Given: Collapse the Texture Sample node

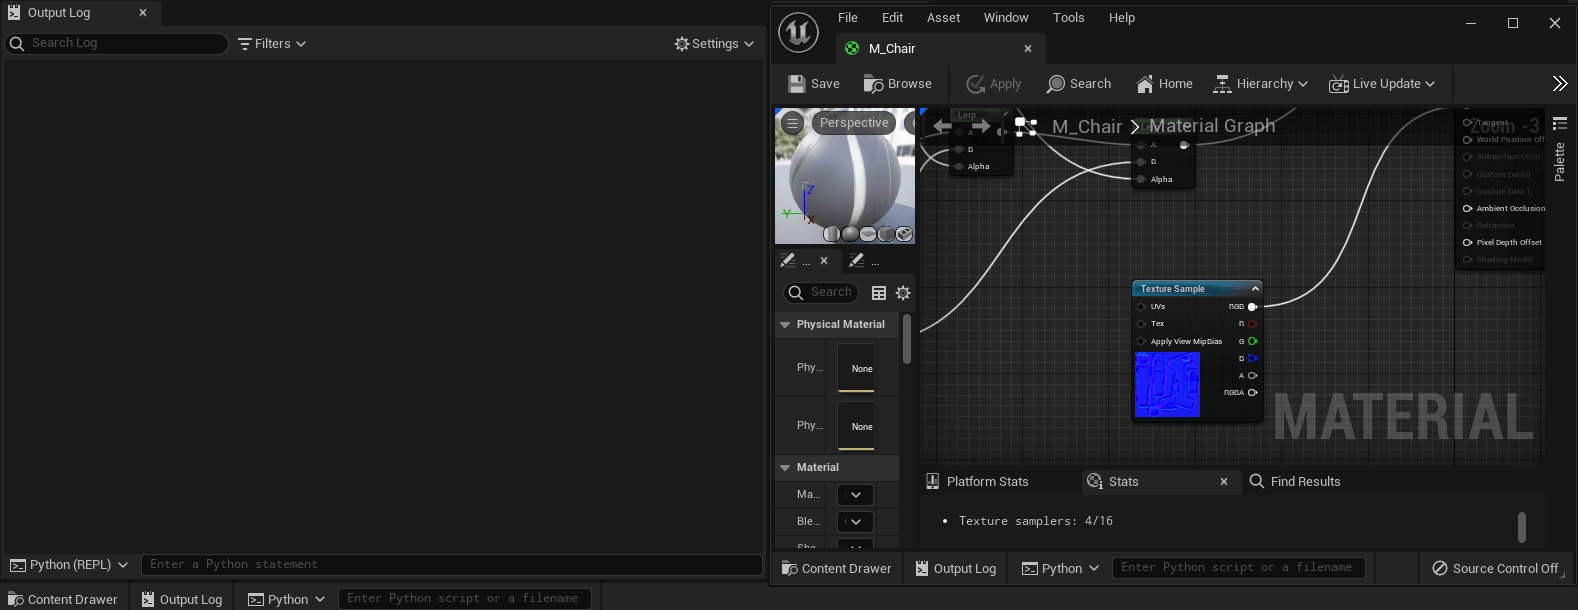Looking at the screenshot, I should click(1255, 289).
